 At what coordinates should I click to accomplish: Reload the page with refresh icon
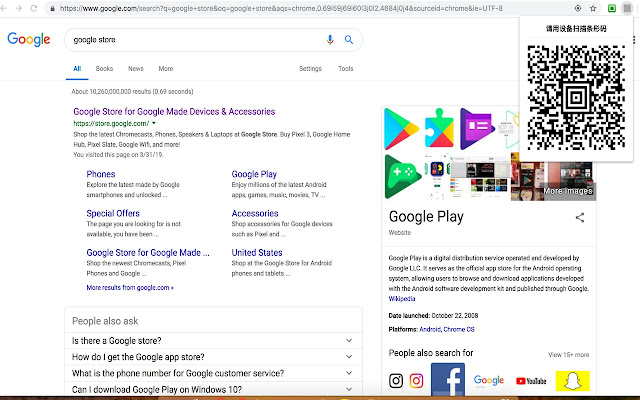pos(34,8)
